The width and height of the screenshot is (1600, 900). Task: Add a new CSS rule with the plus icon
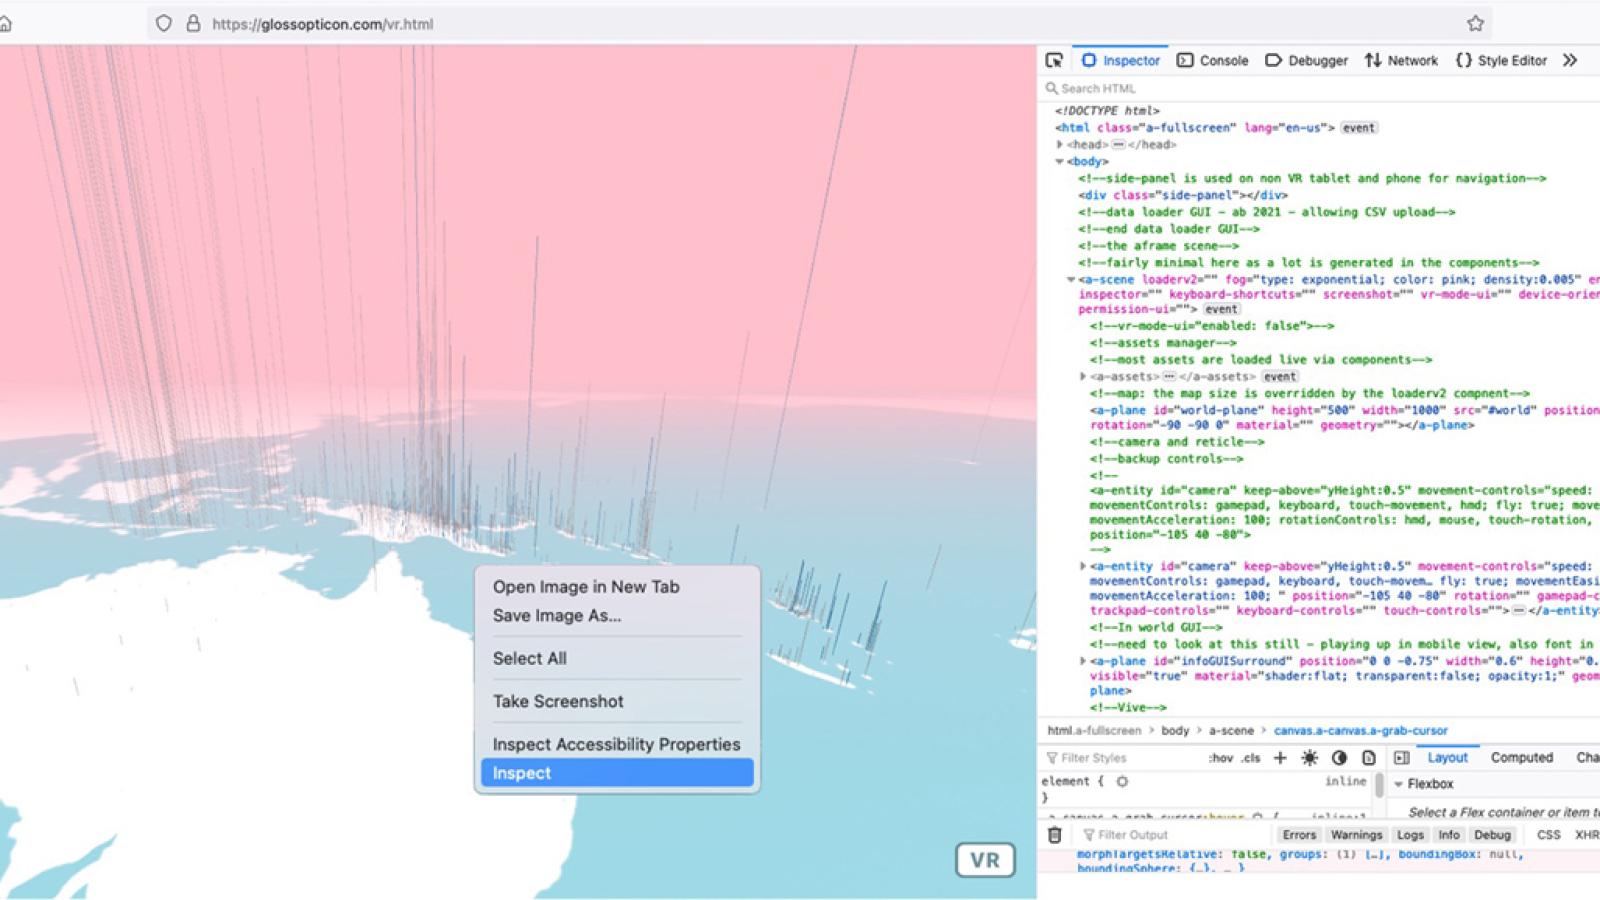point(1280,758)
